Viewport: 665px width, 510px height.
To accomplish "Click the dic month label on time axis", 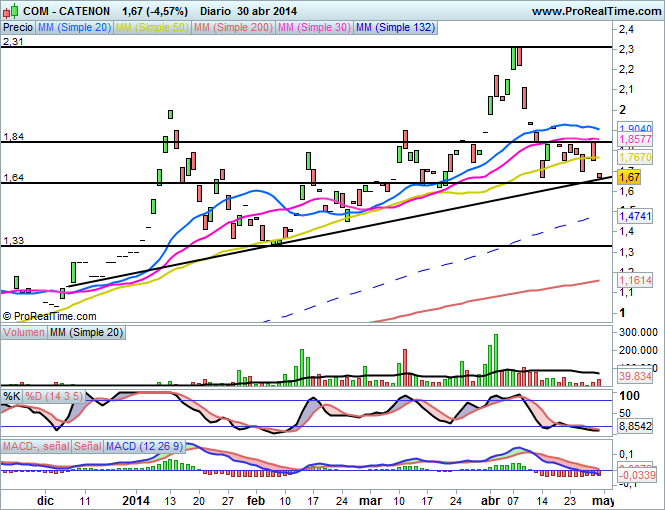I will (45, 501).
